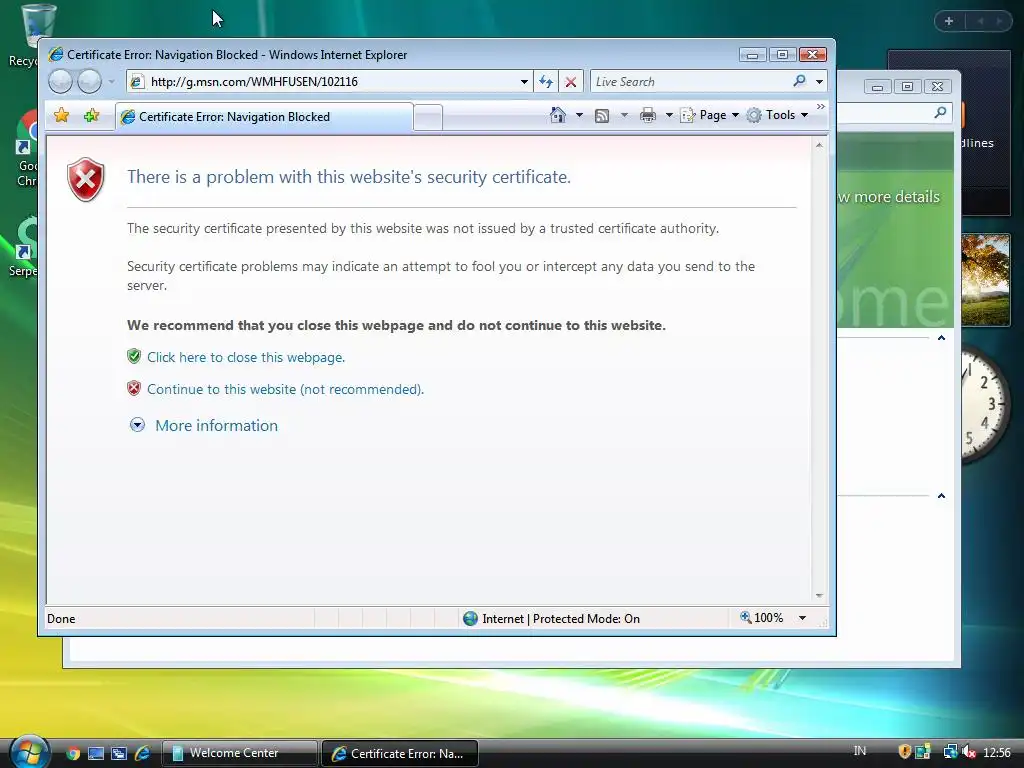
Task: Open the Recent Pages dropdown arrow
Action: pyautogui.click(x=112, y=82)
